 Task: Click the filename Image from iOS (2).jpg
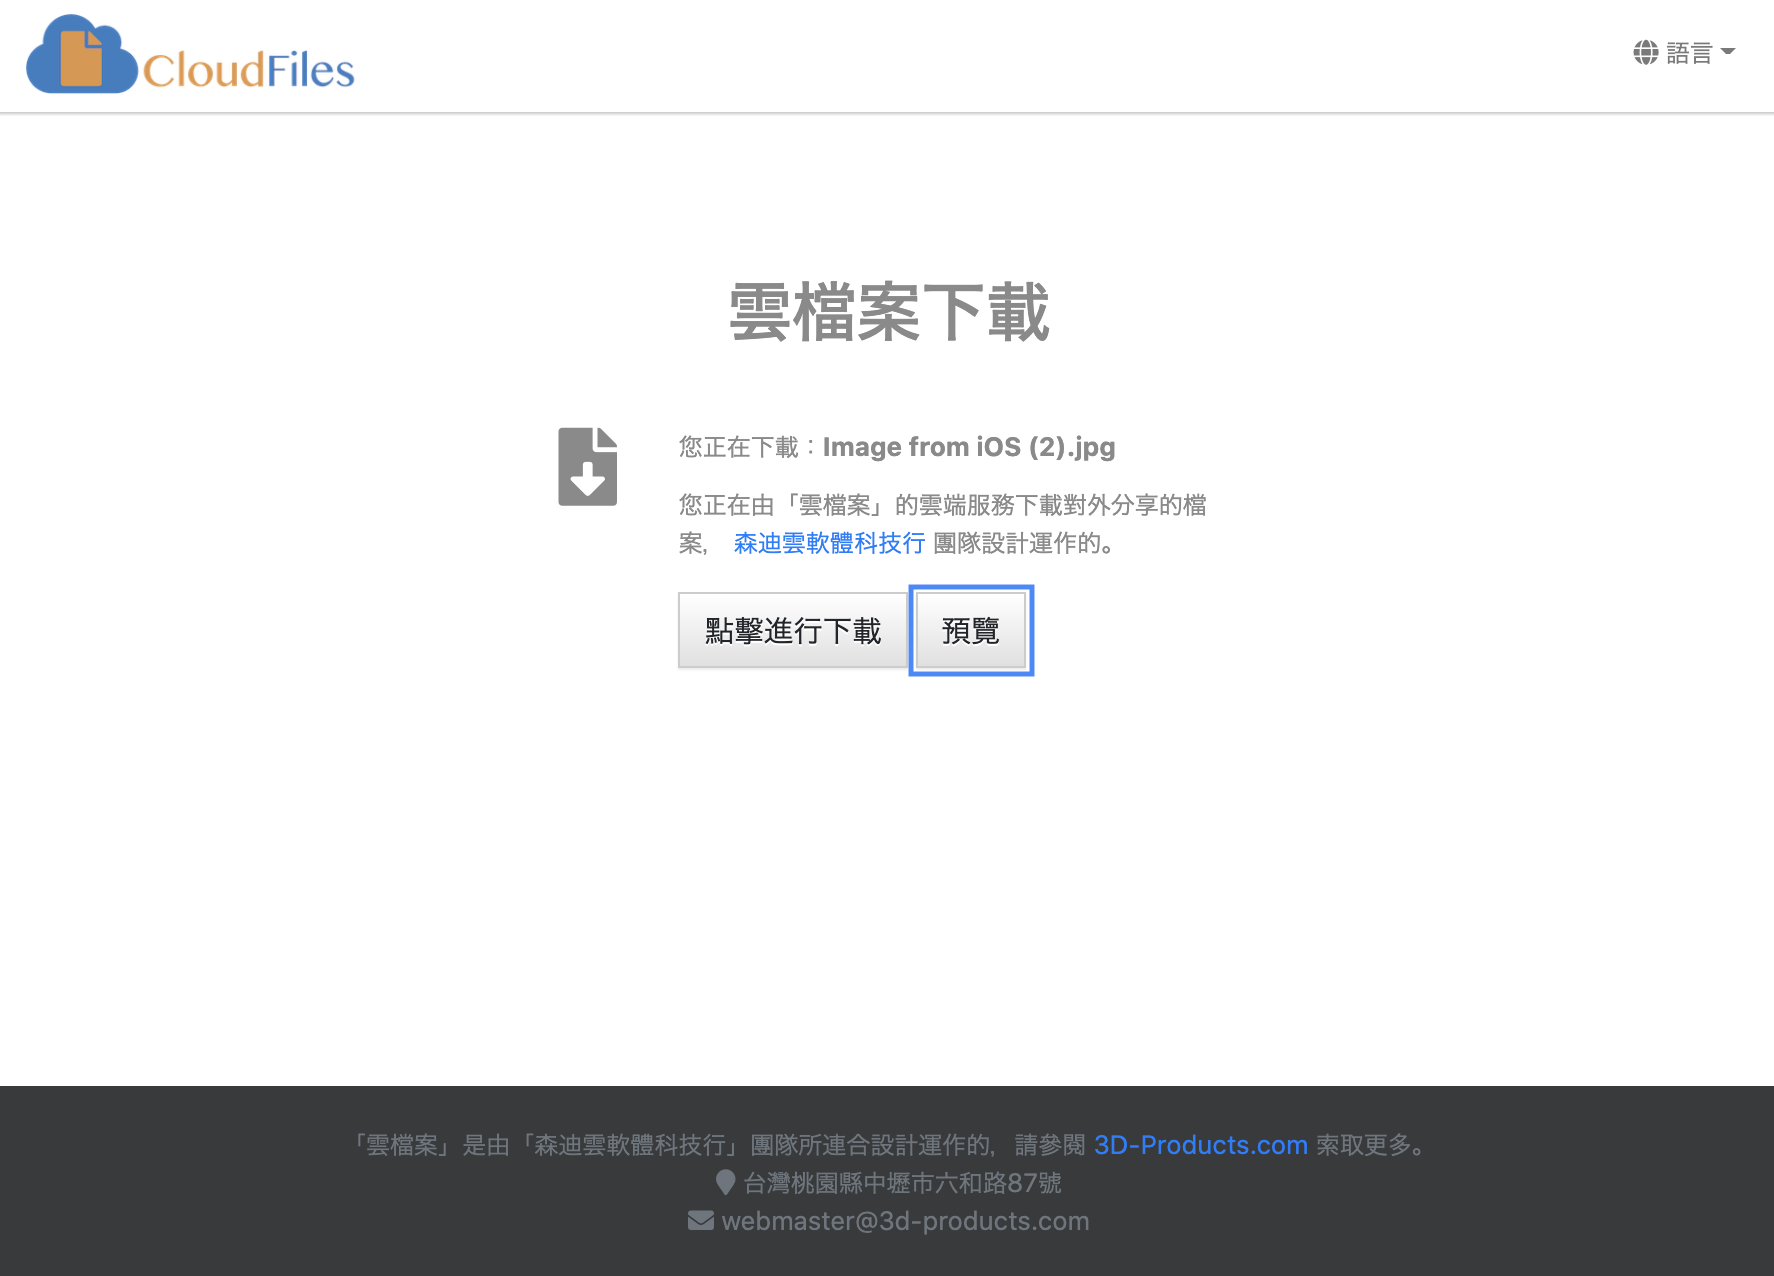click(x=968, y=447)
